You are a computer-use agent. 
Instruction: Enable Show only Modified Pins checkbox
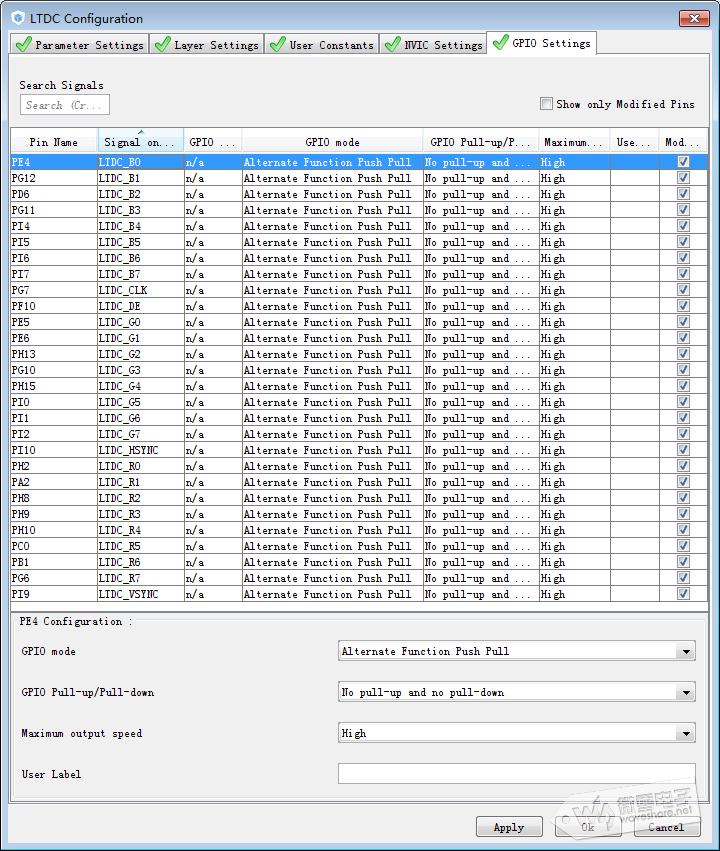546,104
